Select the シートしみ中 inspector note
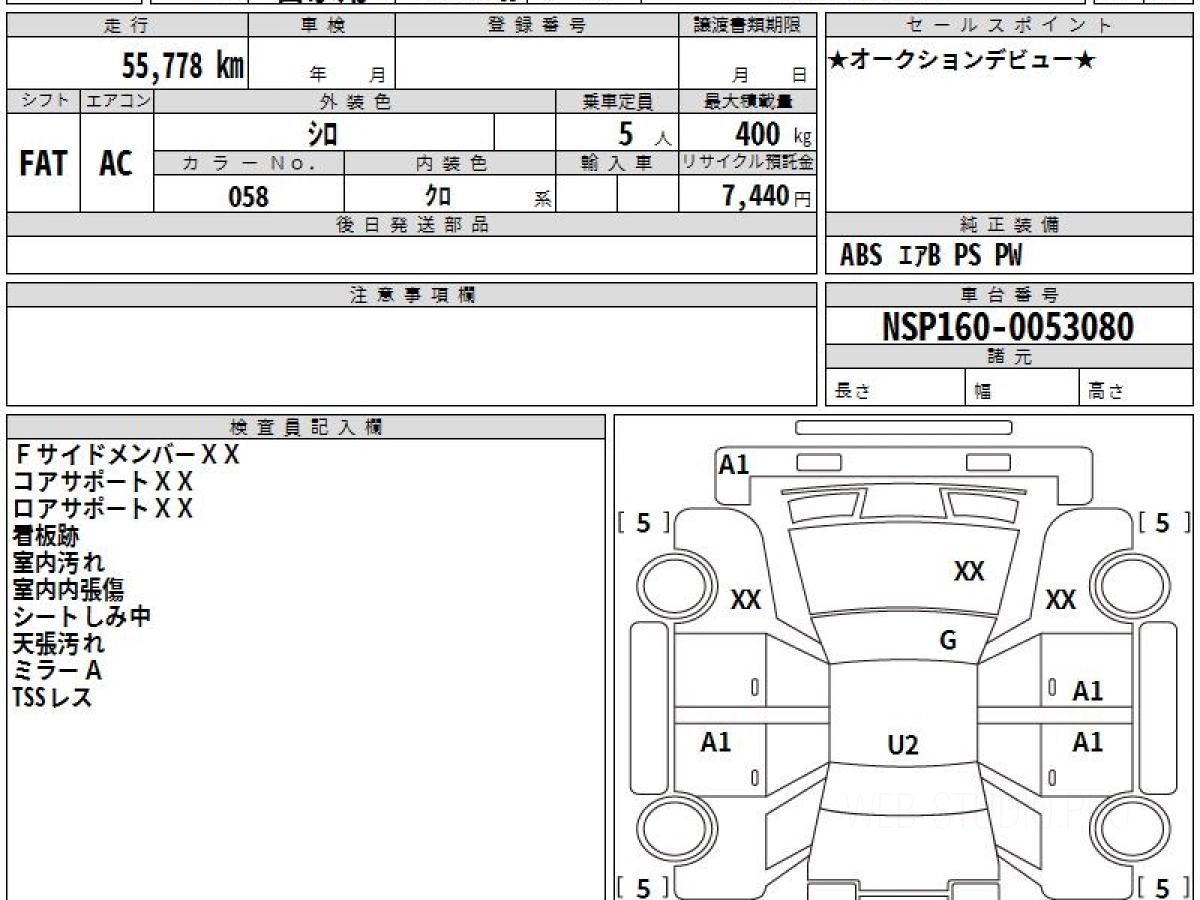1200x900 pixels. tap(82, 617)
